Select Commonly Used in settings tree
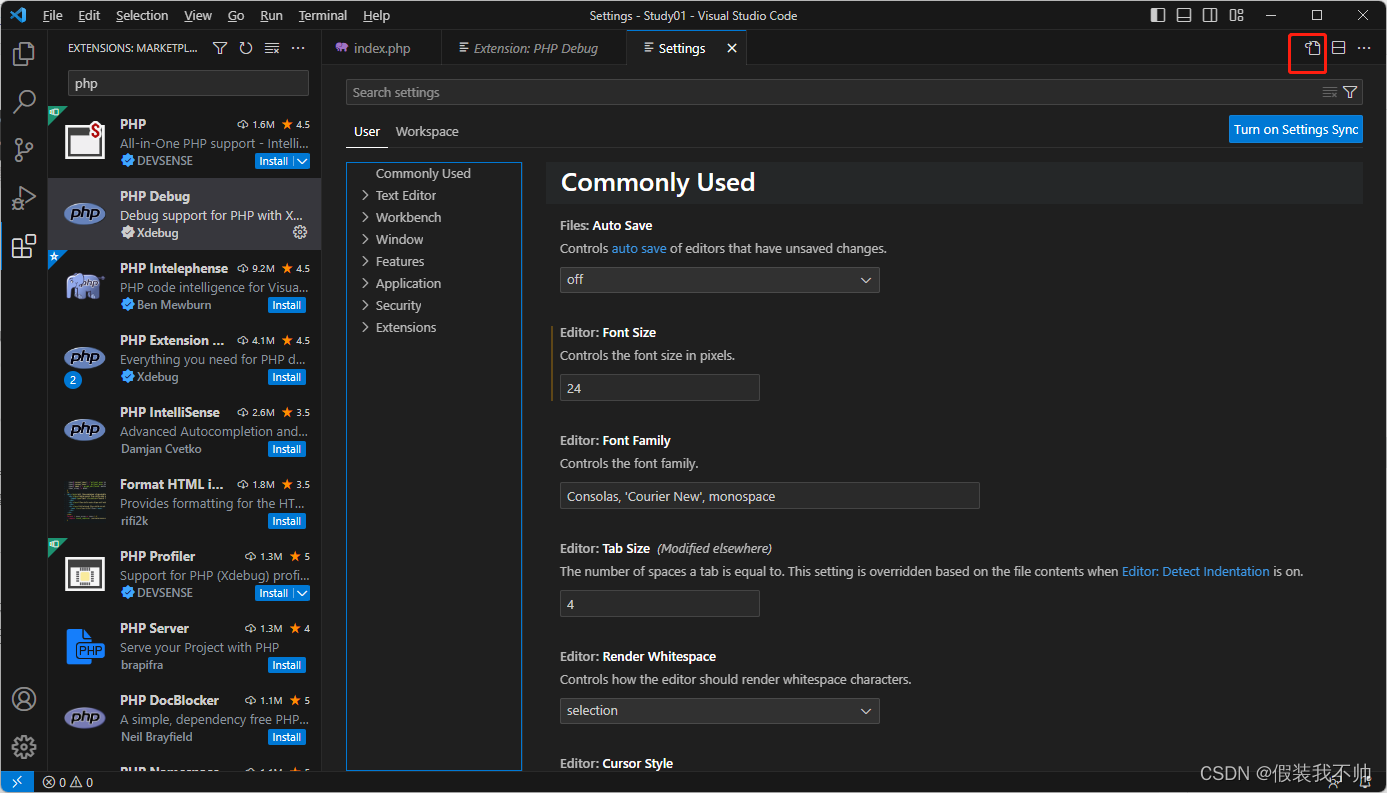The width and height of the screenshot is (1387, 793). tap(423, 173)
